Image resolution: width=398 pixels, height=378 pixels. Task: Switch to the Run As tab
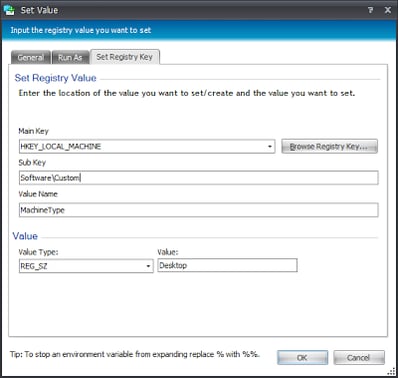tap(70, 57)
